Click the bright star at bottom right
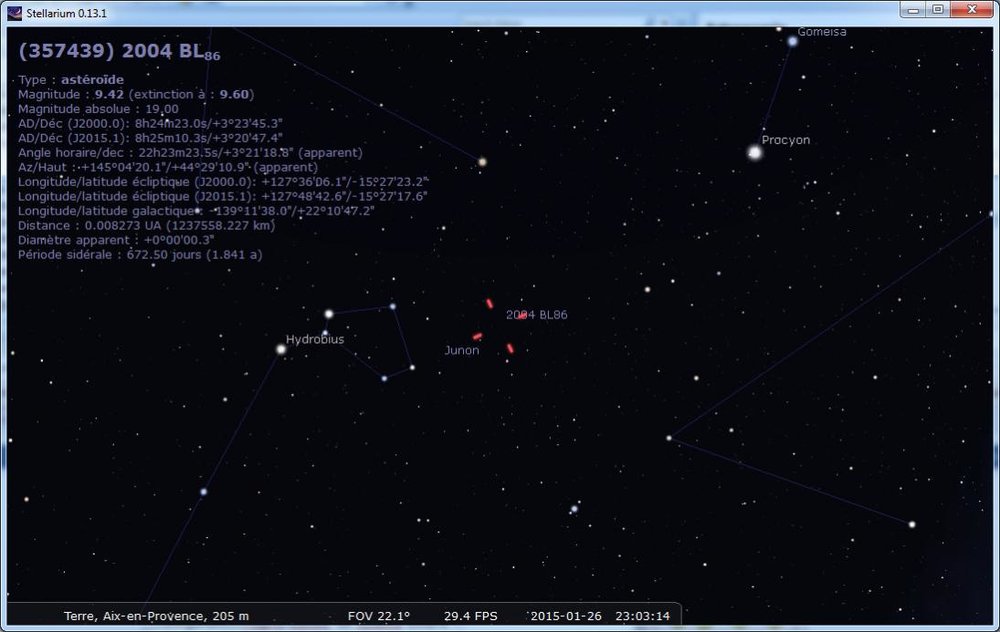Screen dimensions: 1000x632 click(x=912, y=523)
